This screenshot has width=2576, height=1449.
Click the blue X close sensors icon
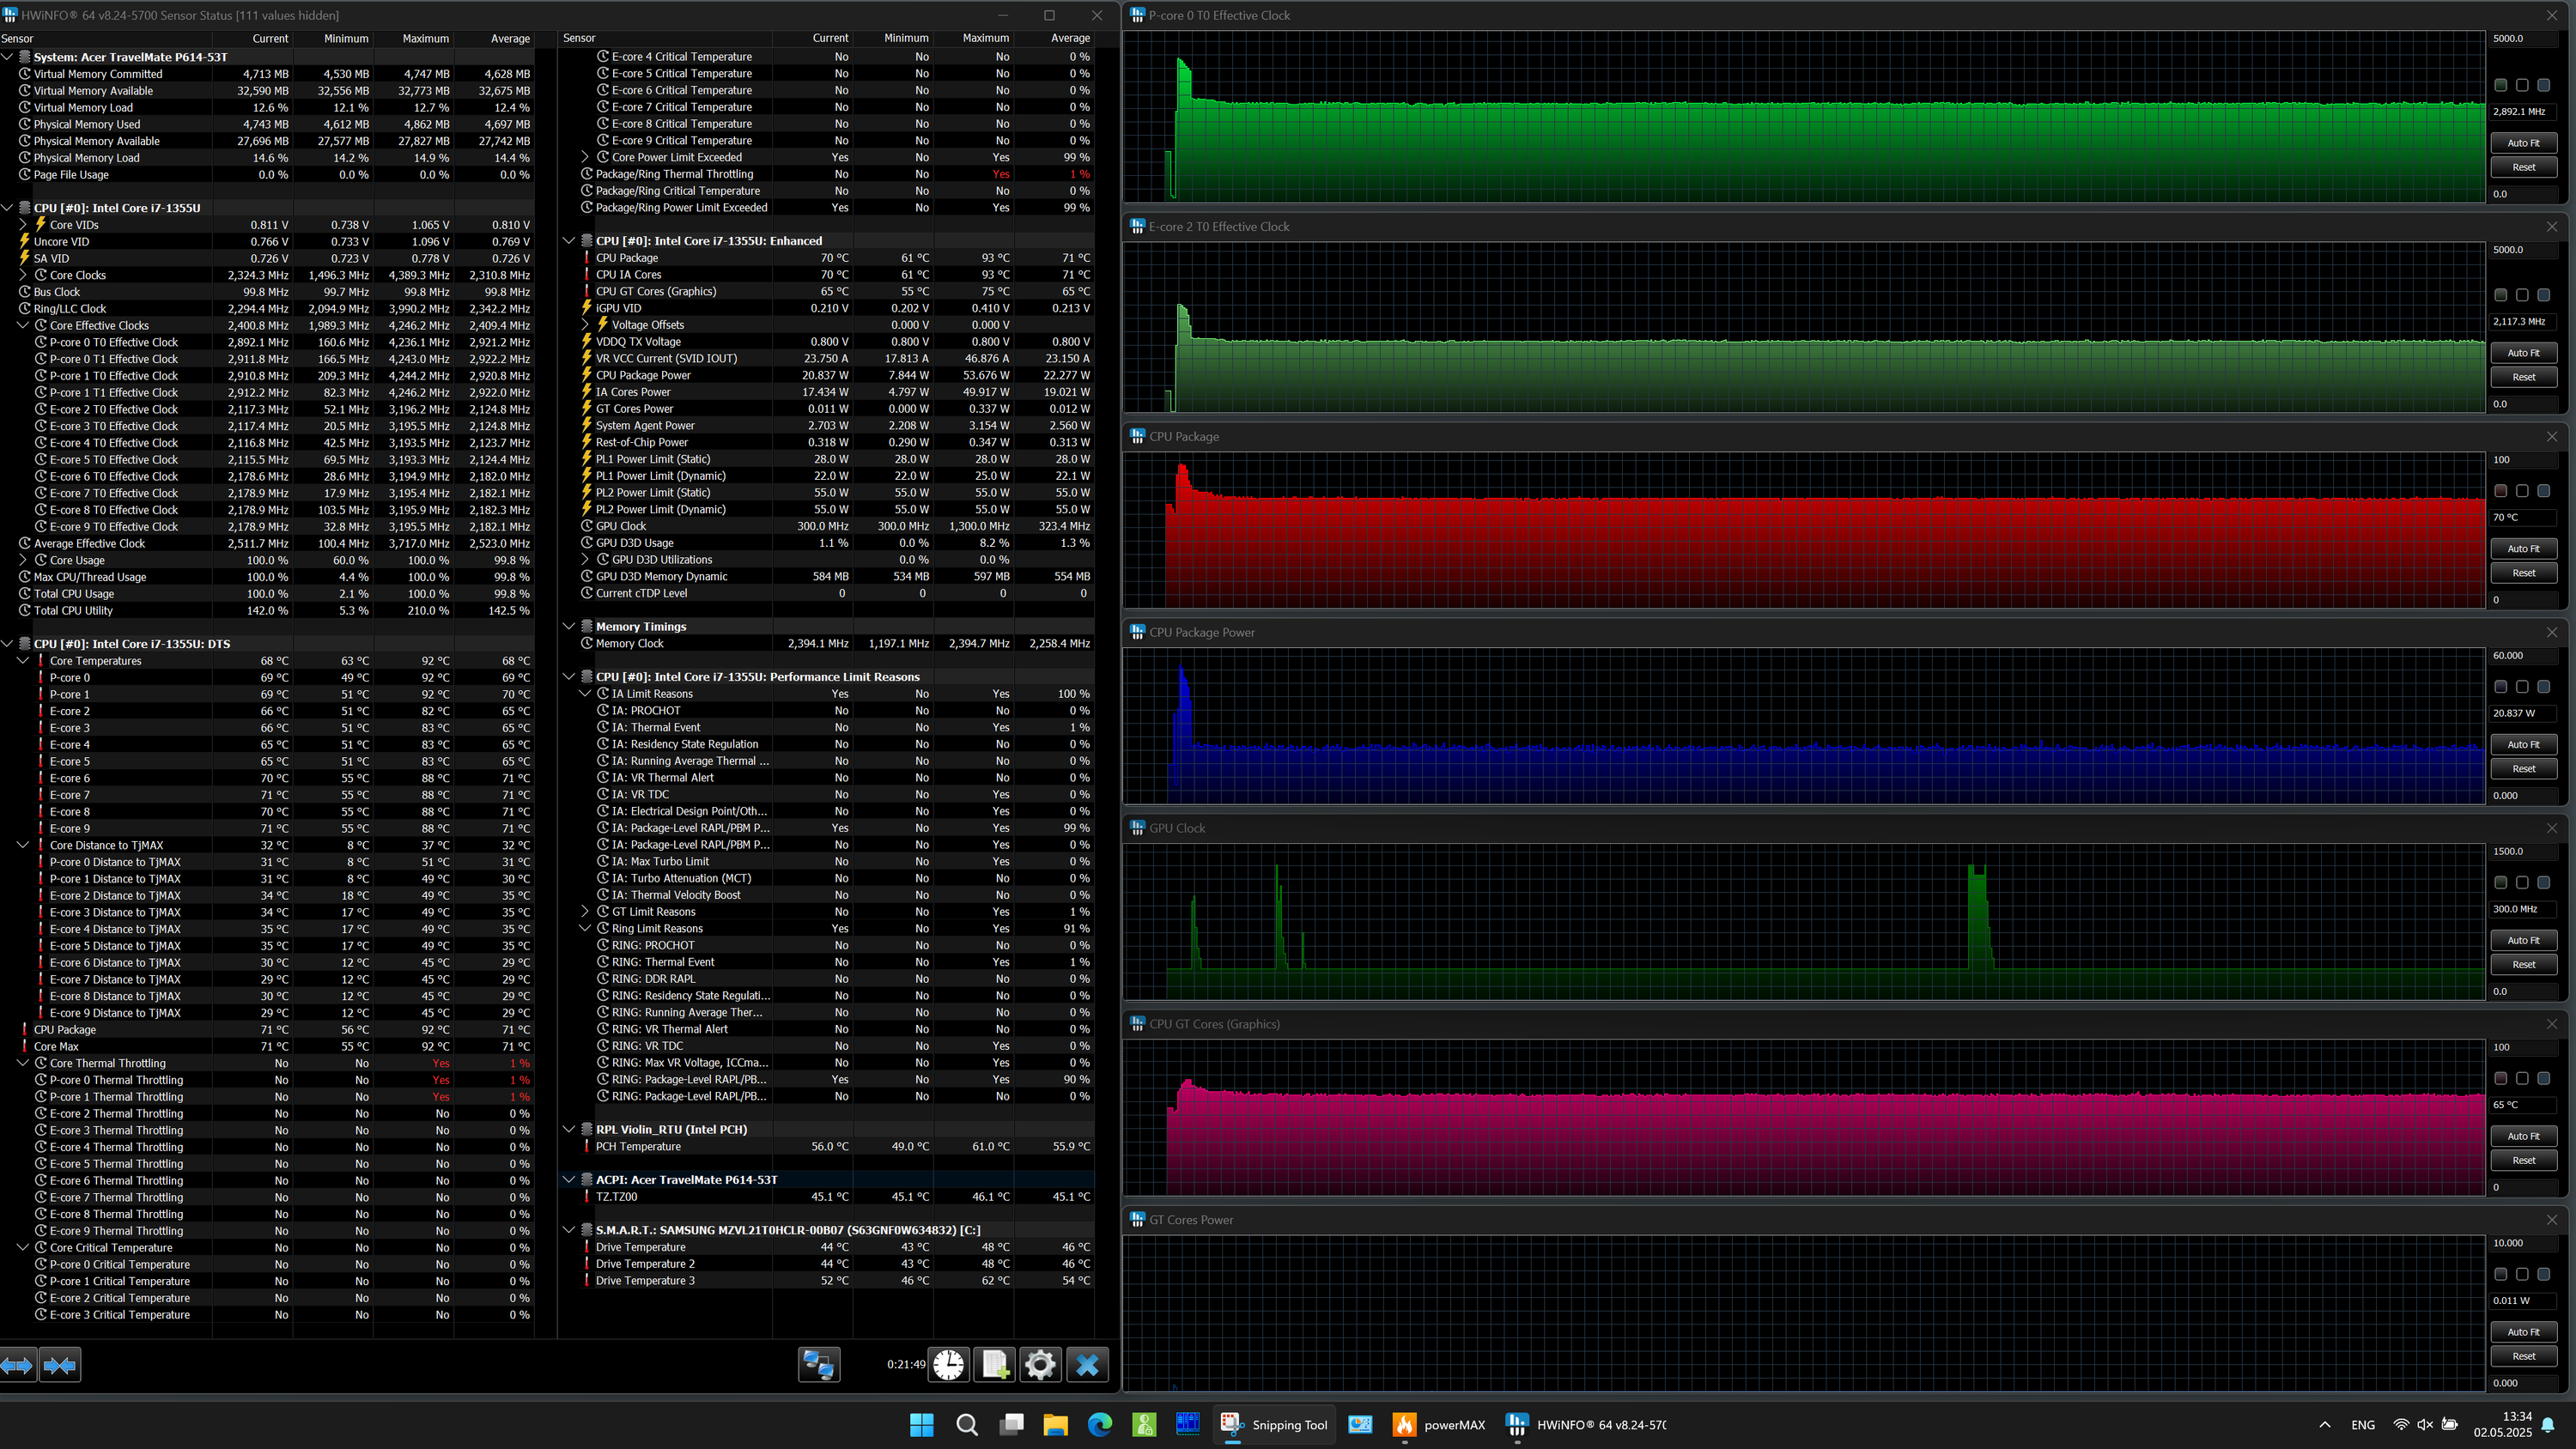coord(1087,1365)
